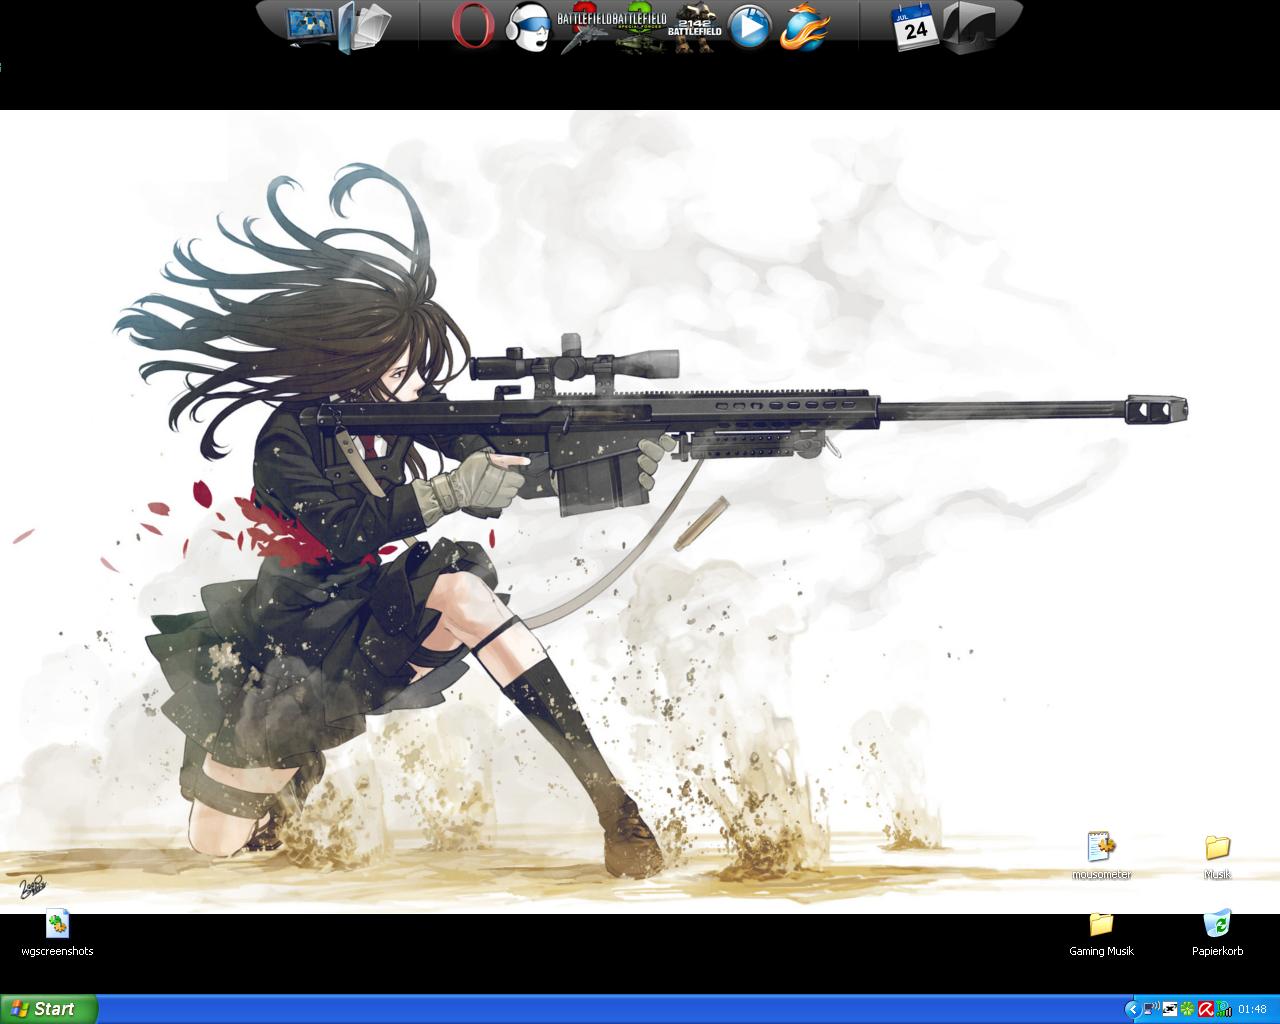Image resolution: width=1280 pixels, height=1024 pixels.
Task: Launch the flame globe browser icon
Action: 804,27
